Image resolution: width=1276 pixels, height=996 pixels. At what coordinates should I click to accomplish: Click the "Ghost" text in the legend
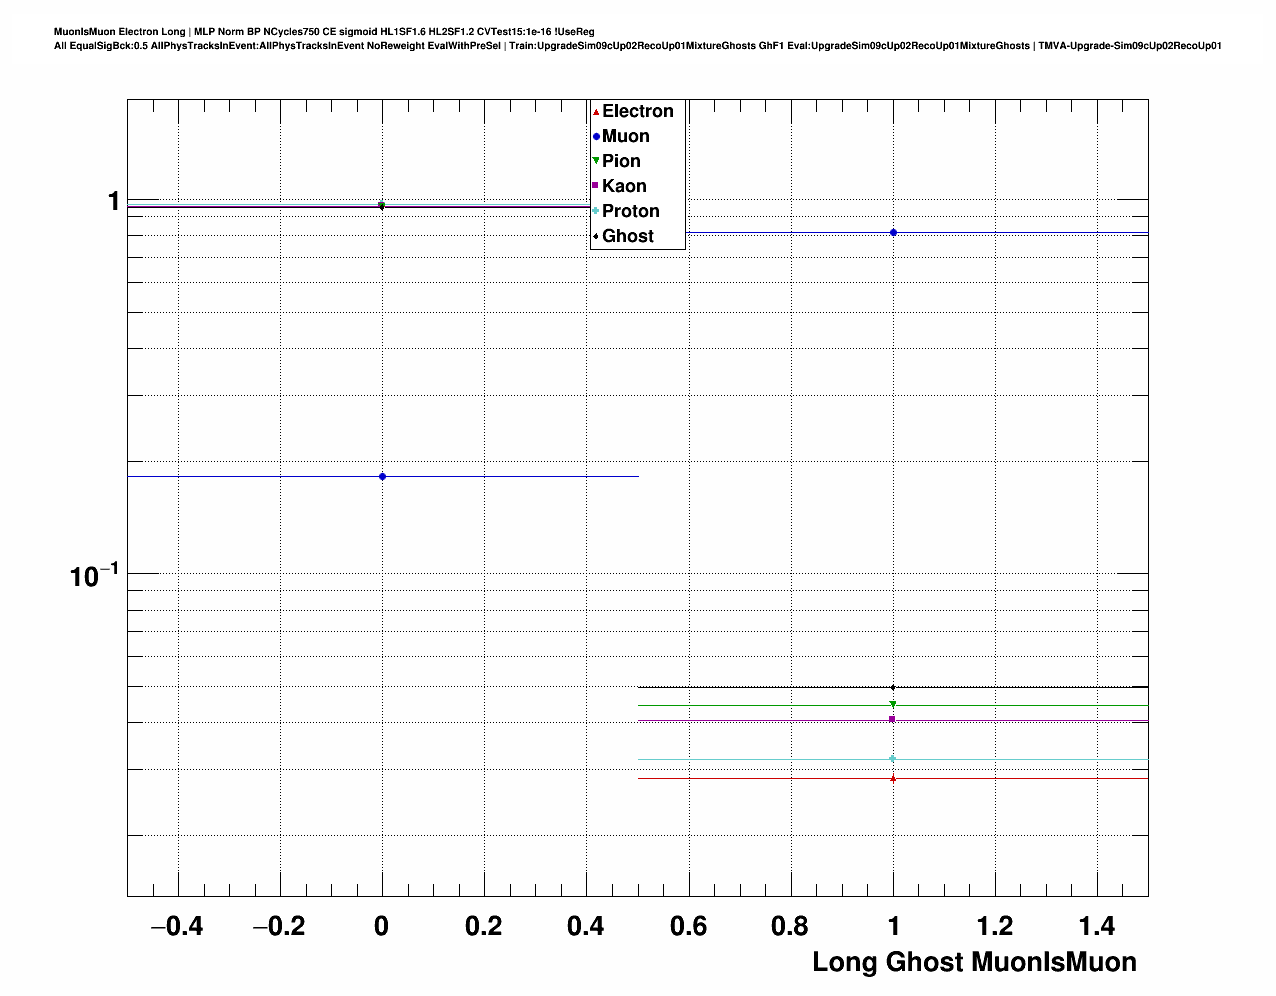(x=628, y=236)
